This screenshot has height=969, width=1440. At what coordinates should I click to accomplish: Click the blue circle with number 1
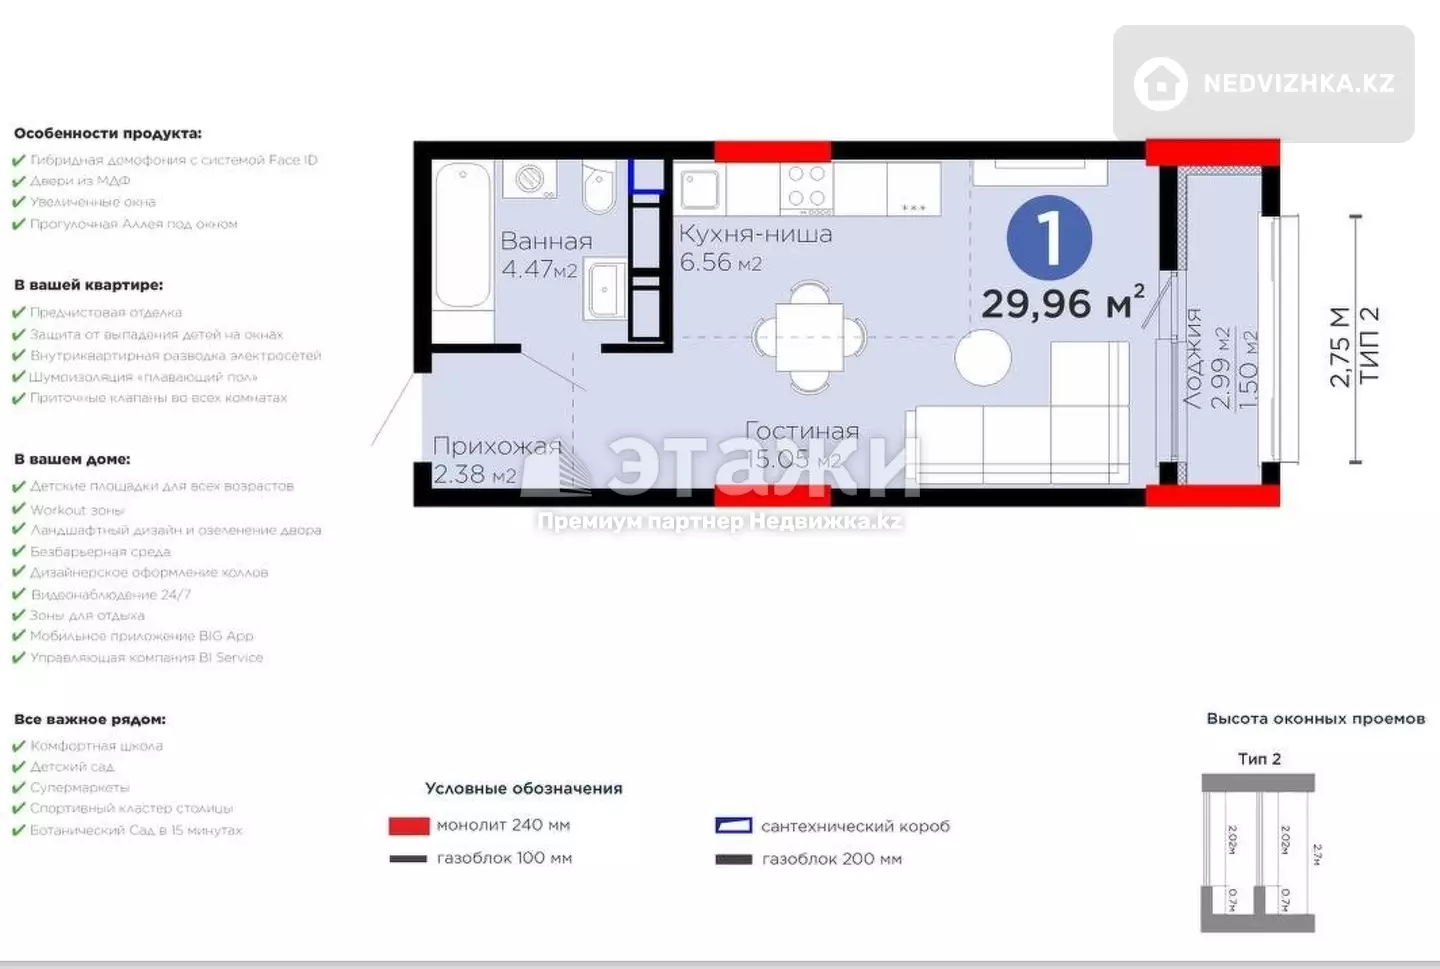click(x=1049, y=238)
